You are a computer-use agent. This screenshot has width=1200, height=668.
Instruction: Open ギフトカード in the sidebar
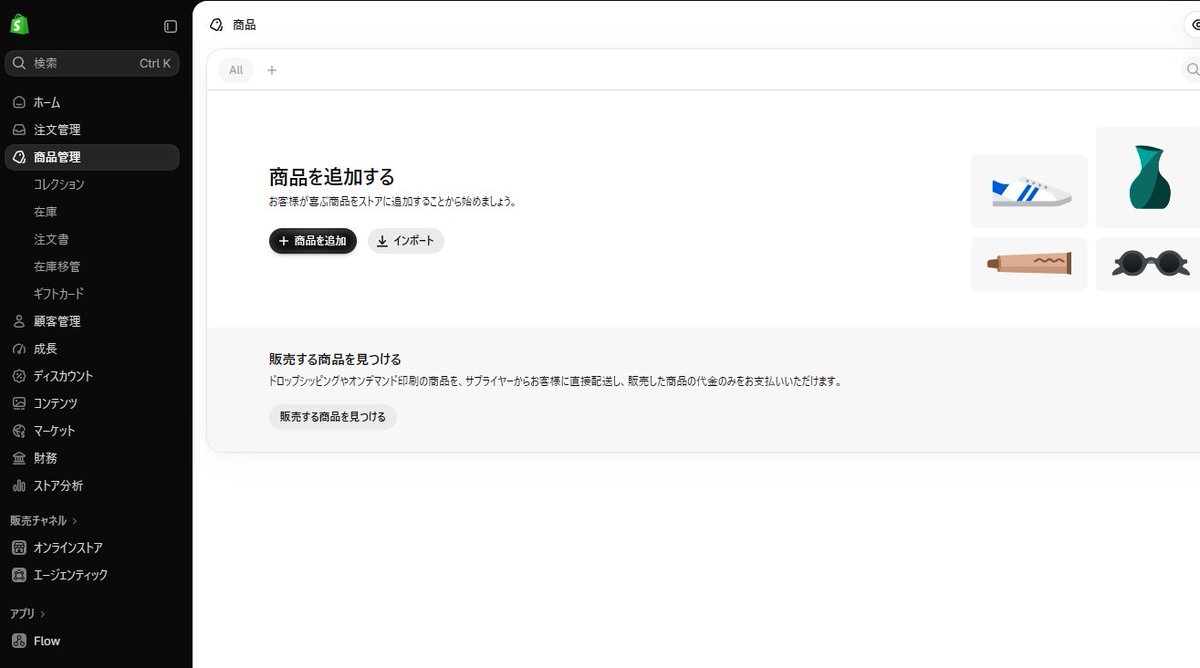click(59, 294)
